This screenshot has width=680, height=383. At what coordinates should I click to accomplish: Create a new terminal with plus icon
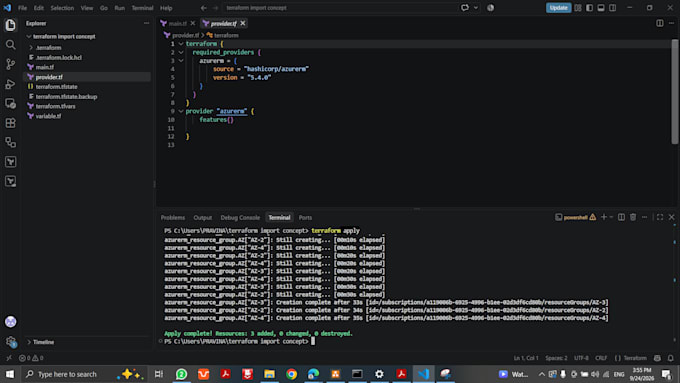point(604,217)
